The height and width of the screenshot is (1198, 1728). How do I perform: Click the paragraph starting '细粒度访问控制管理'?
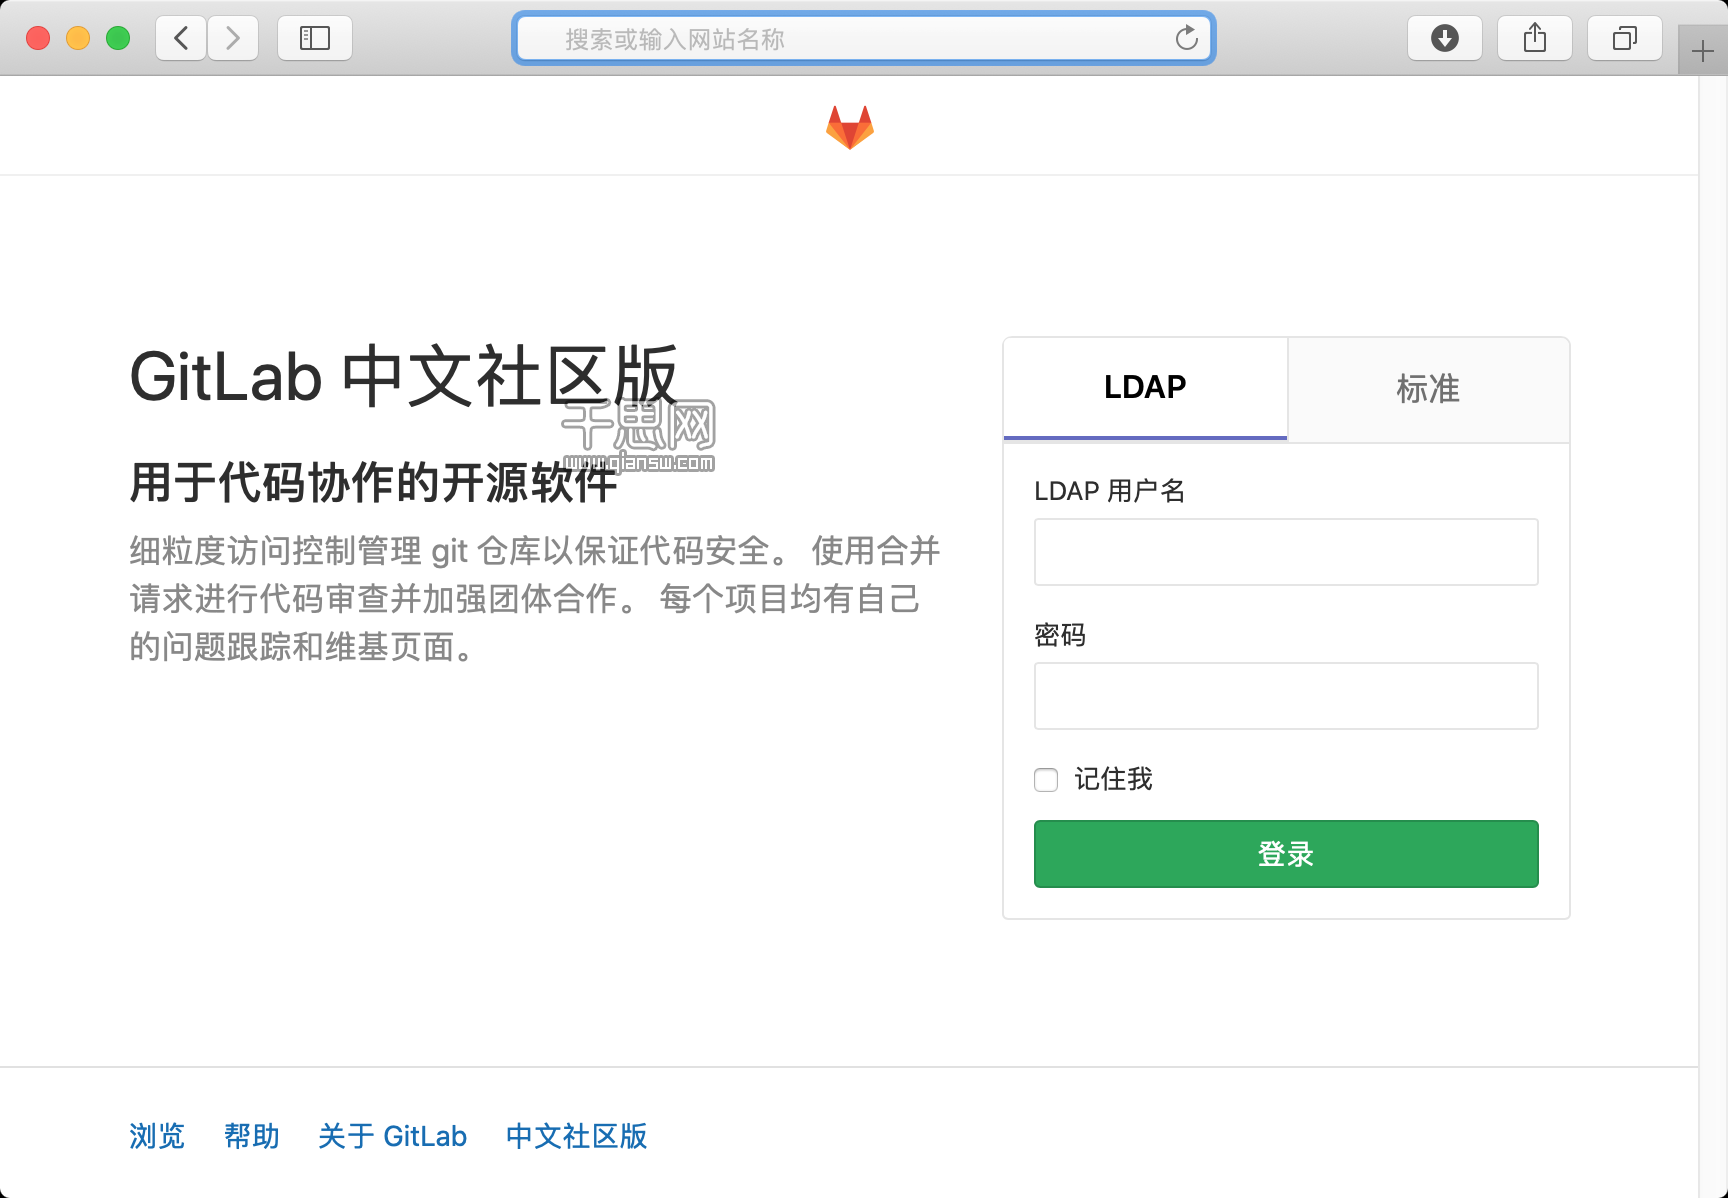(x=535, y=599)
